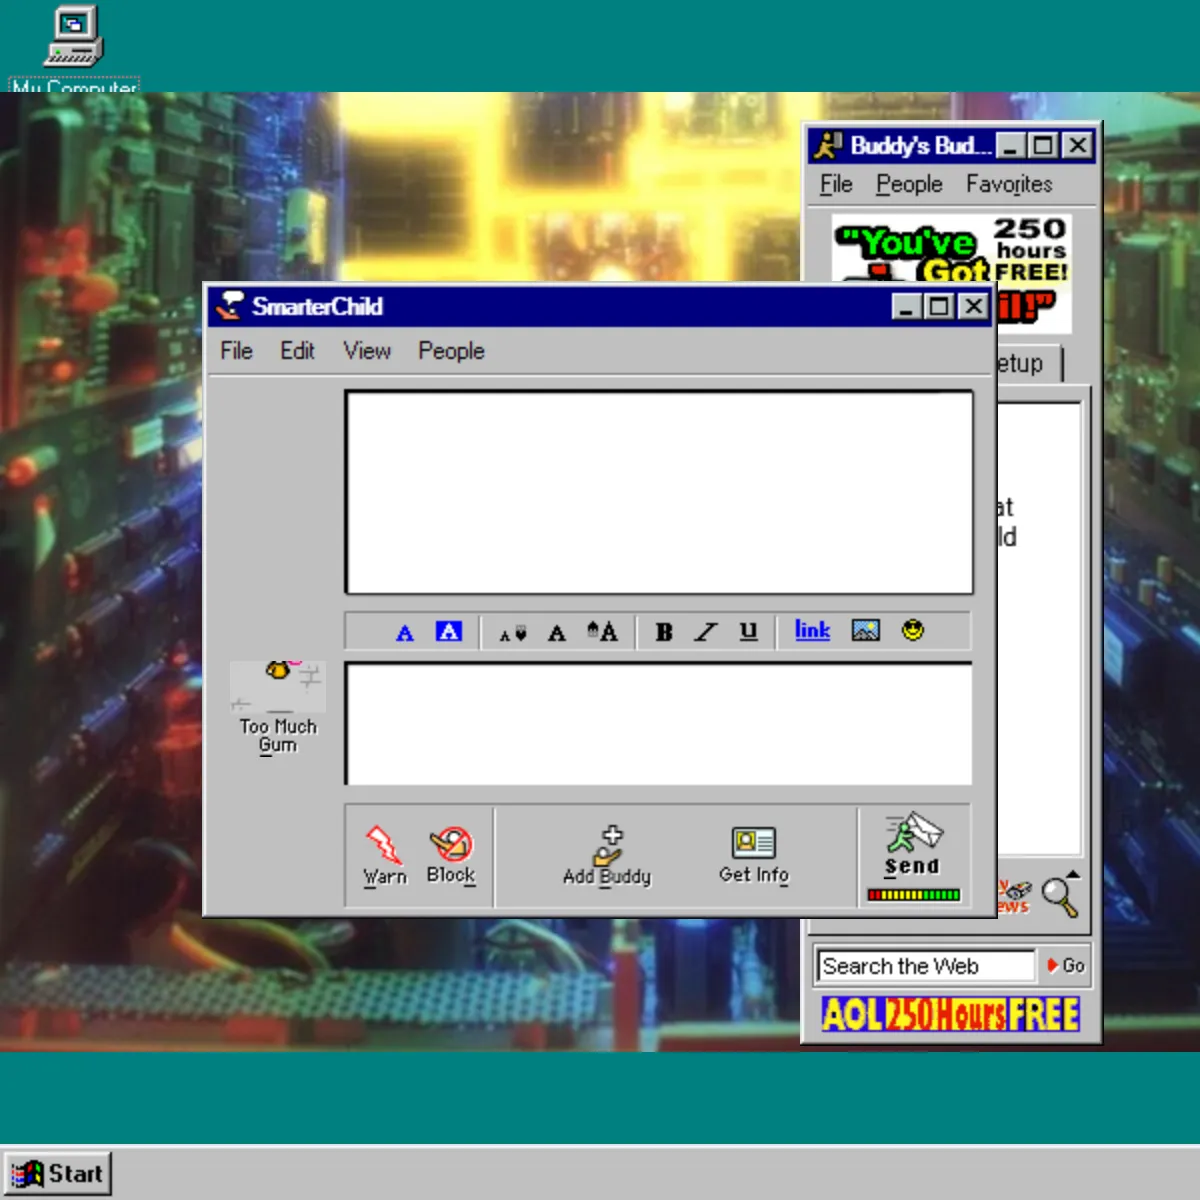This screenshot has height=1200, width=1200.
Task: Maximize the SmarterChild window
Action: tap(939, 306)
